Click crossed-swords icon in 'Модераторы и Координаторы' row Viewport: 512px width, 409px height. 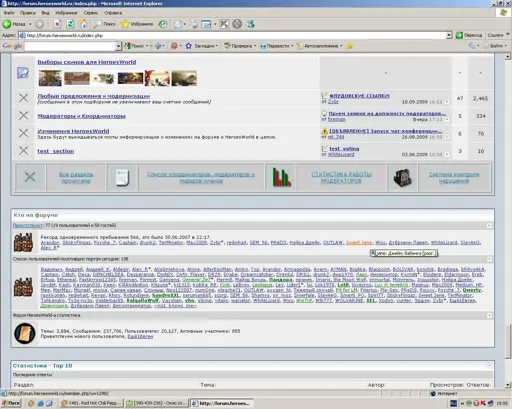point(23,116)
